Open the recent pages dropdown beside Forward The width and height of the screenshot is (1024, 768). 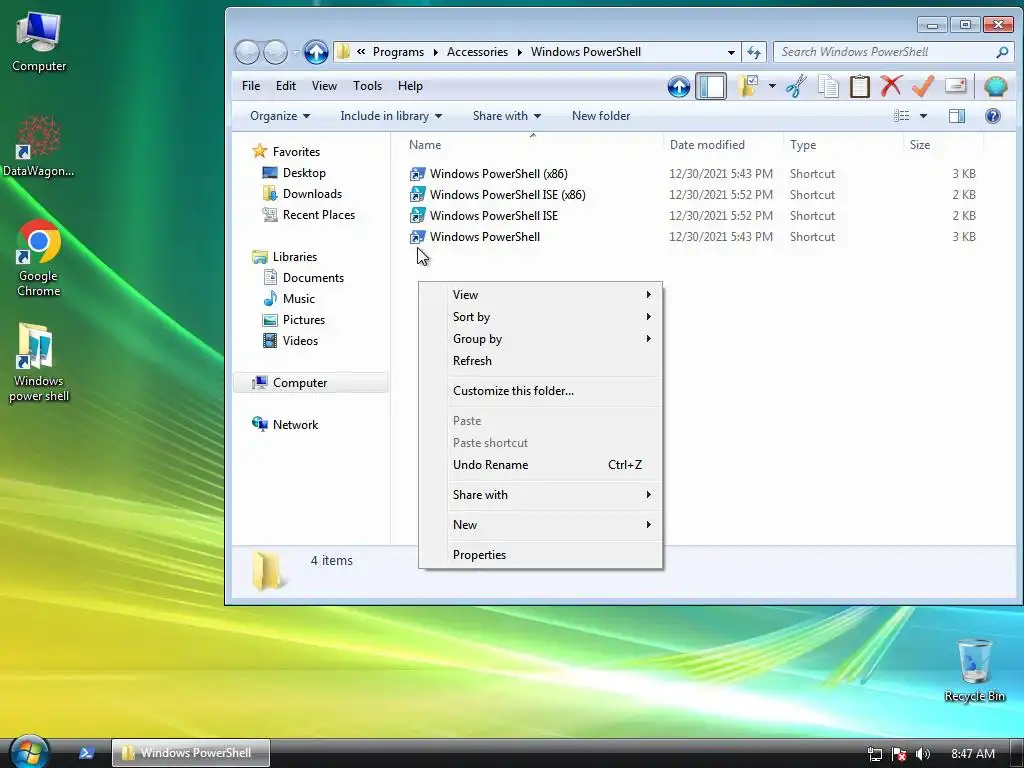(296, 52)
